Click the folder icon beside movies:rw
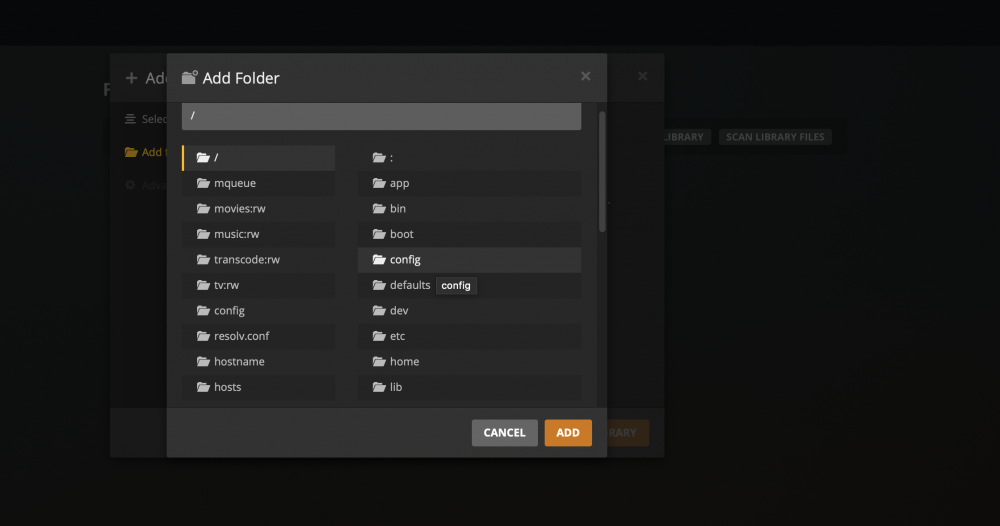Viewport: 1000px width, 526px height. pyautogui.click(x=203, y=208)
